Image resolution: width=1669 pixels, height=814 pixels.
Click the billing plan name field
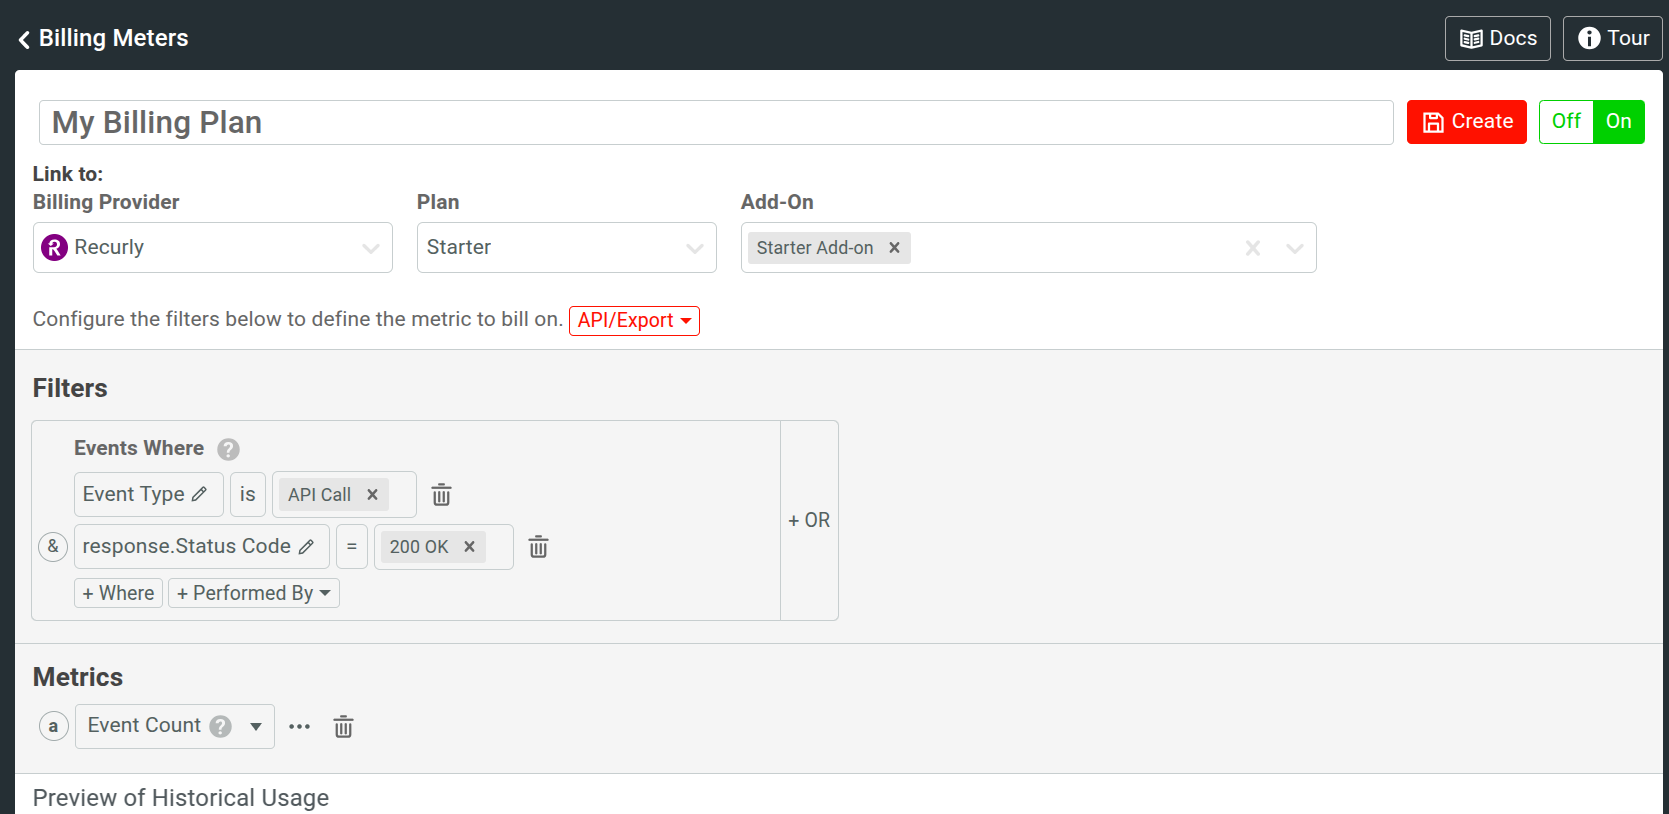tap(715, 123)
